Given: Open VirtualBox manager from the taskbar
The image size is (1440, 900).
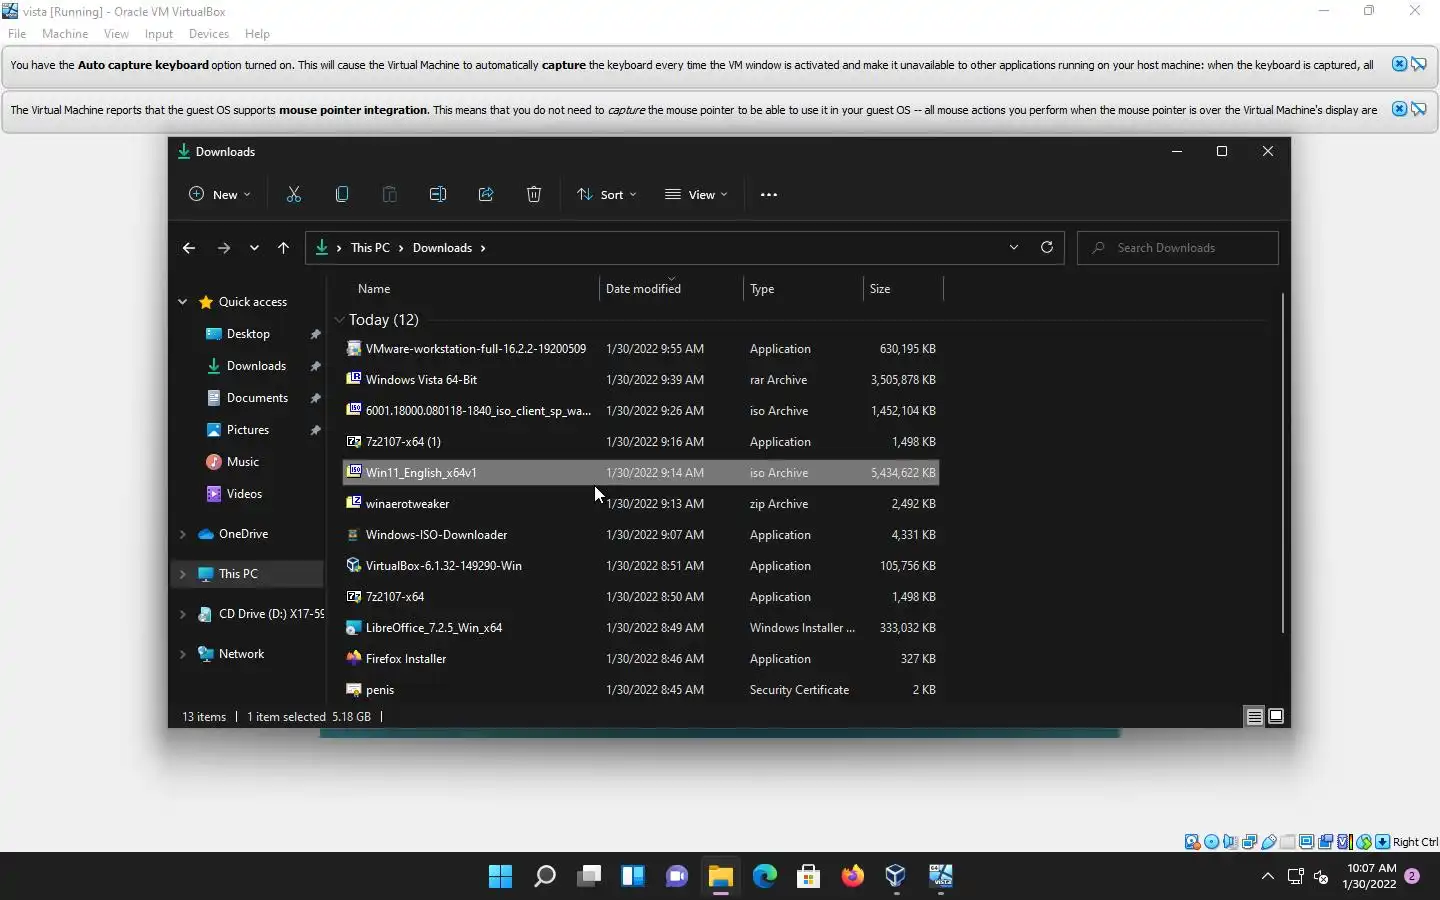Looking at the screenshot, I should point(897,877).
